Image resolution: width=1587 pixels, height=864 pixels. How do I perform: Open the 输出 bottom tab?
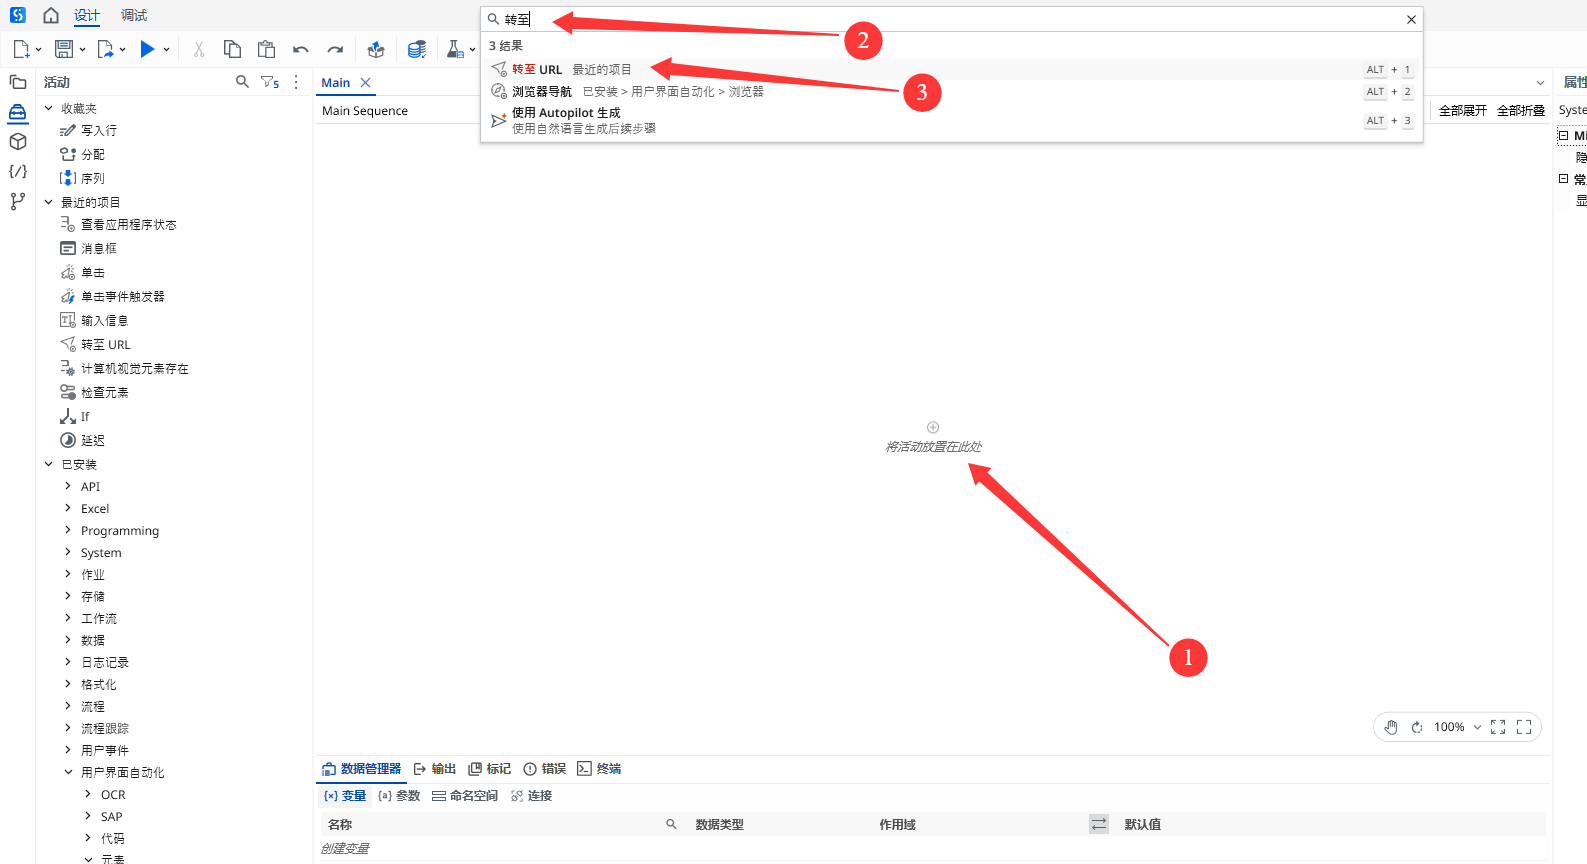(x=435, y=769)
